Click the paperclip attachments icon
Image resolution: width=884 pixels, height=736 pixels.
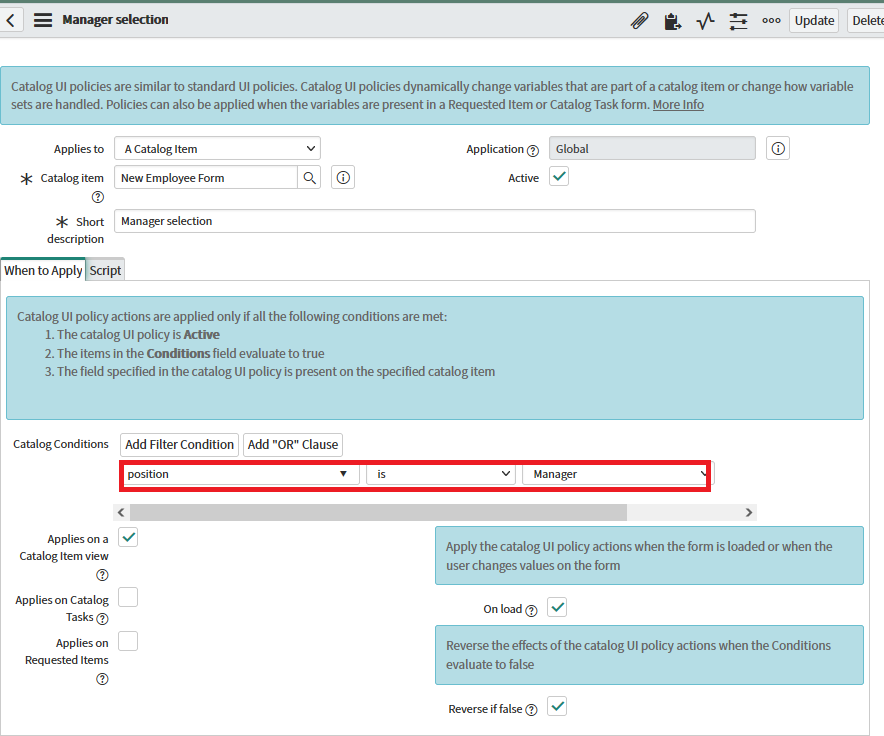tap(639, 21)
